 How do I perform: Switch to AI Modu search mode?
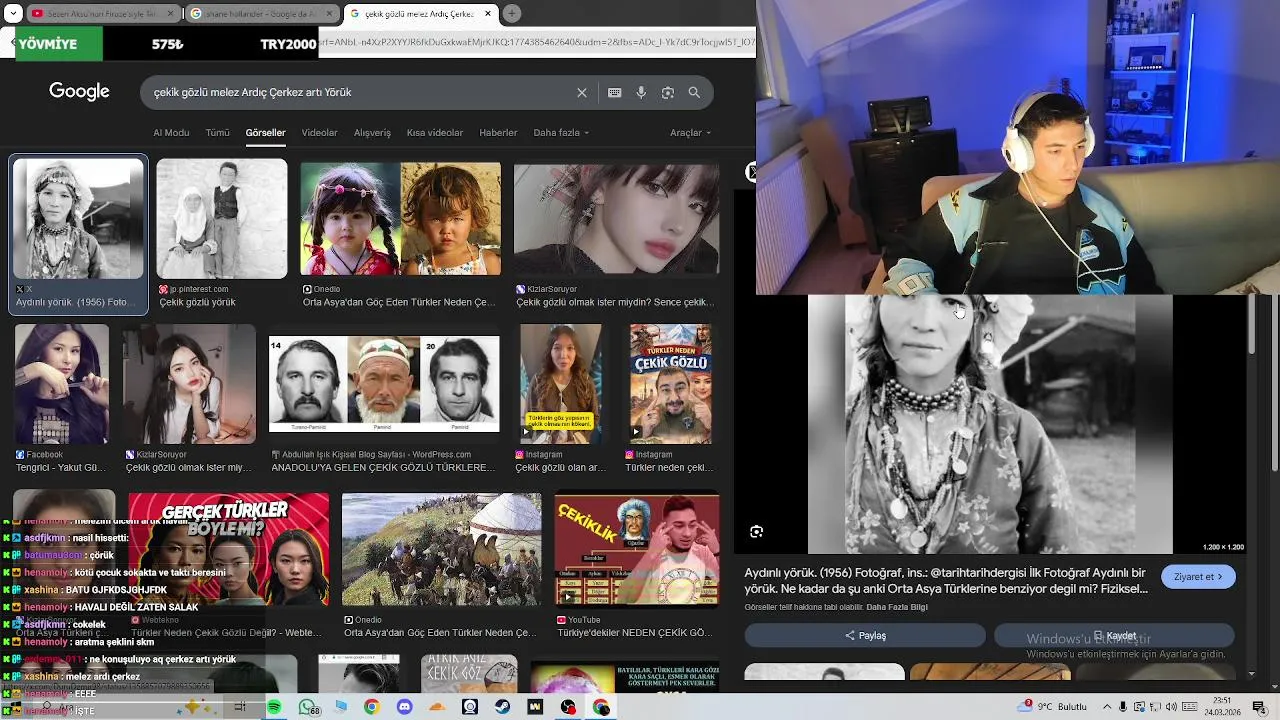click(x=171, y=132)
